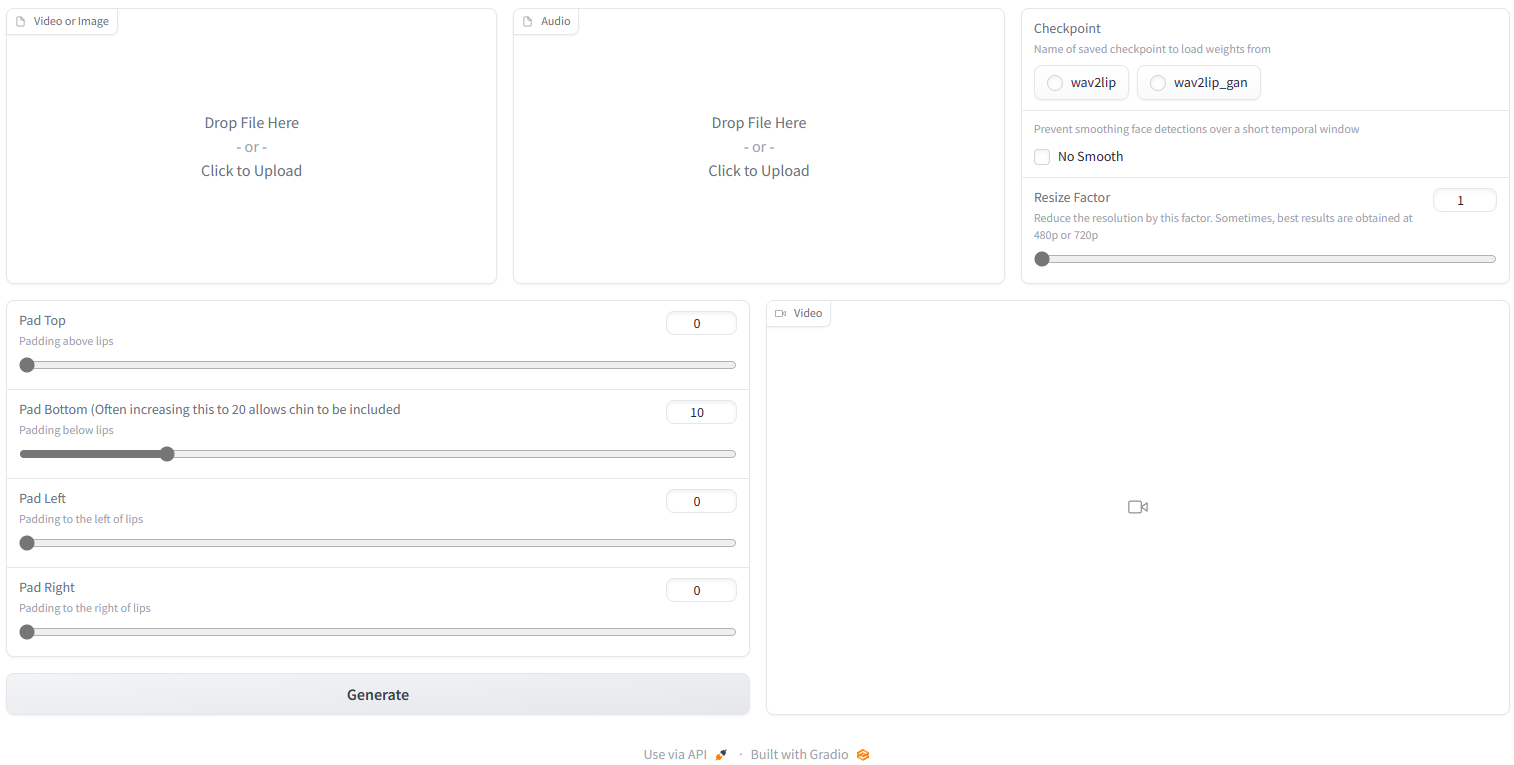Switch to the Video or Image tab

pos(71,20)
